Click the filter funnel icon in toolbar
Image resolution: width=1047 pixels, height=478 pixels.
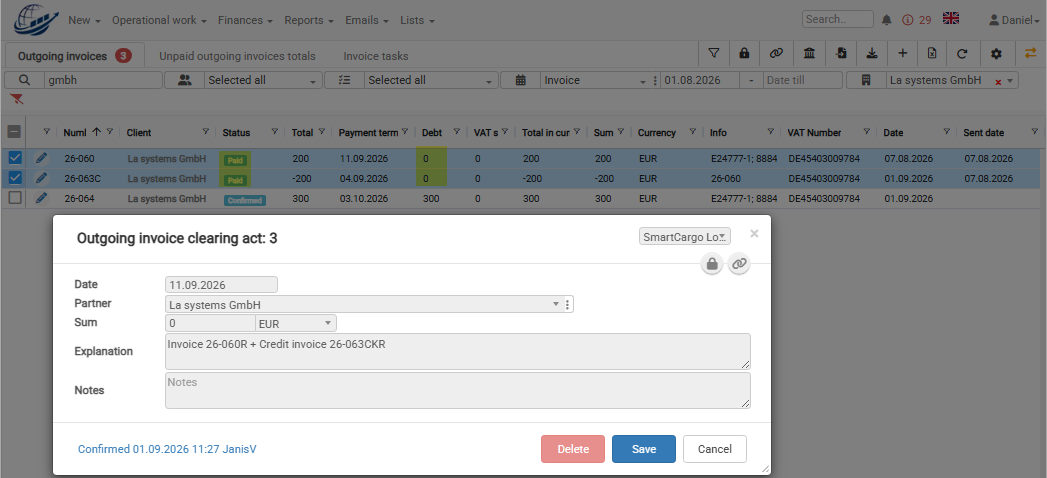point(714,53)
